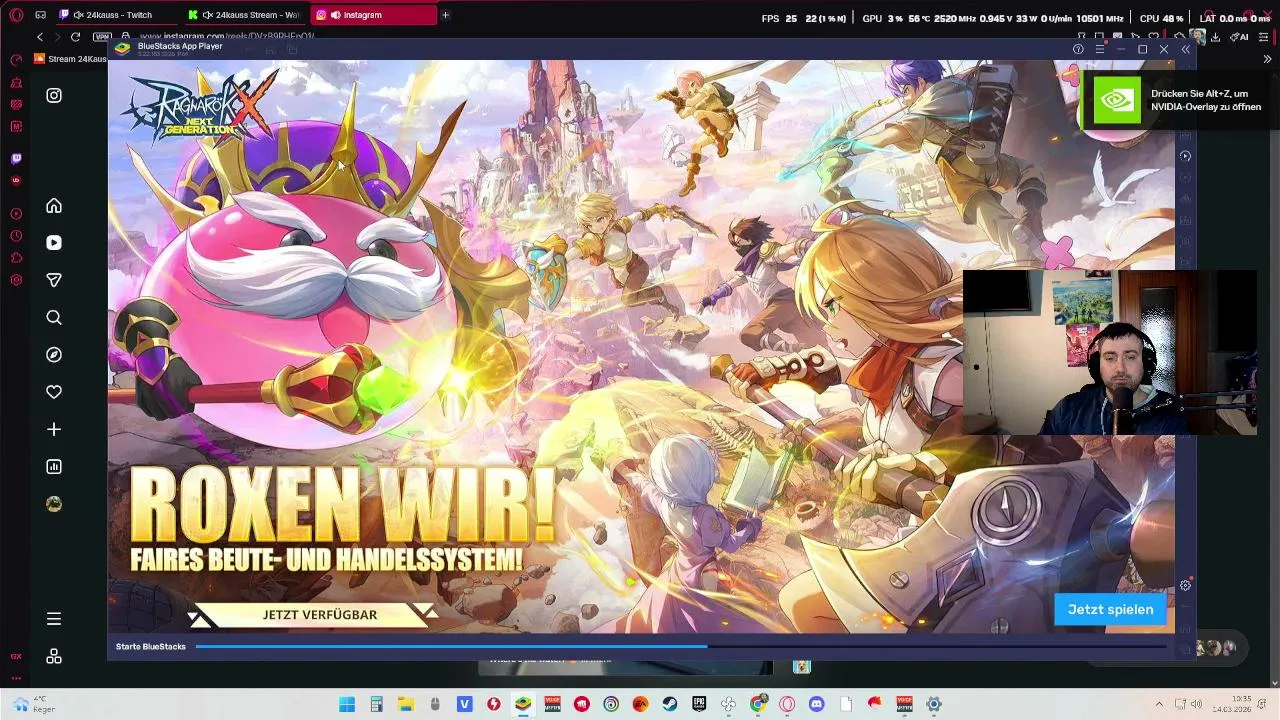The height and width of the screenshot is (720, 1280).
Task: Switch to the 24kauss Stream Kick tab
Action: [x=246, y=15]
